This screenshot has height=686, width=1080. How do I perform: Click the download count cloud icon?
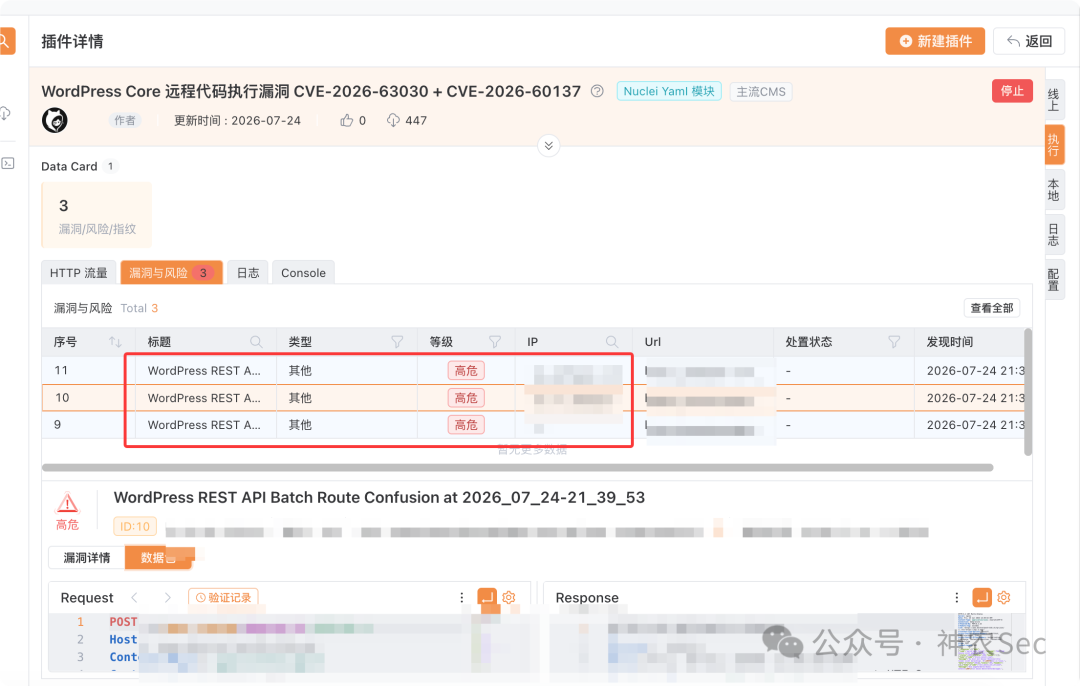[393, 121]
